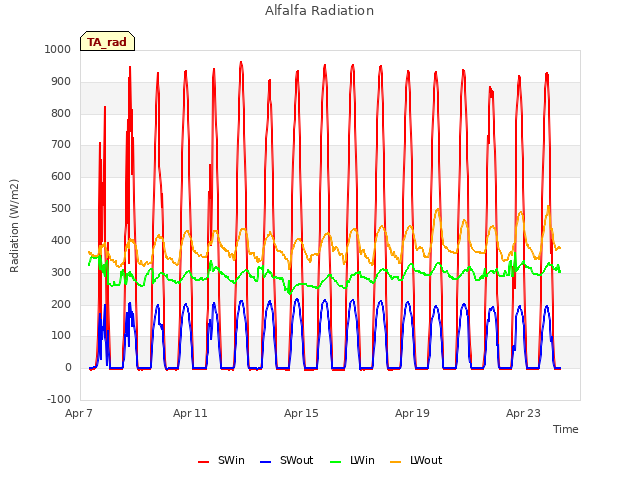Click the 900 y-axis tick label
Screen dimensions: 640x480
coord(61,81)
